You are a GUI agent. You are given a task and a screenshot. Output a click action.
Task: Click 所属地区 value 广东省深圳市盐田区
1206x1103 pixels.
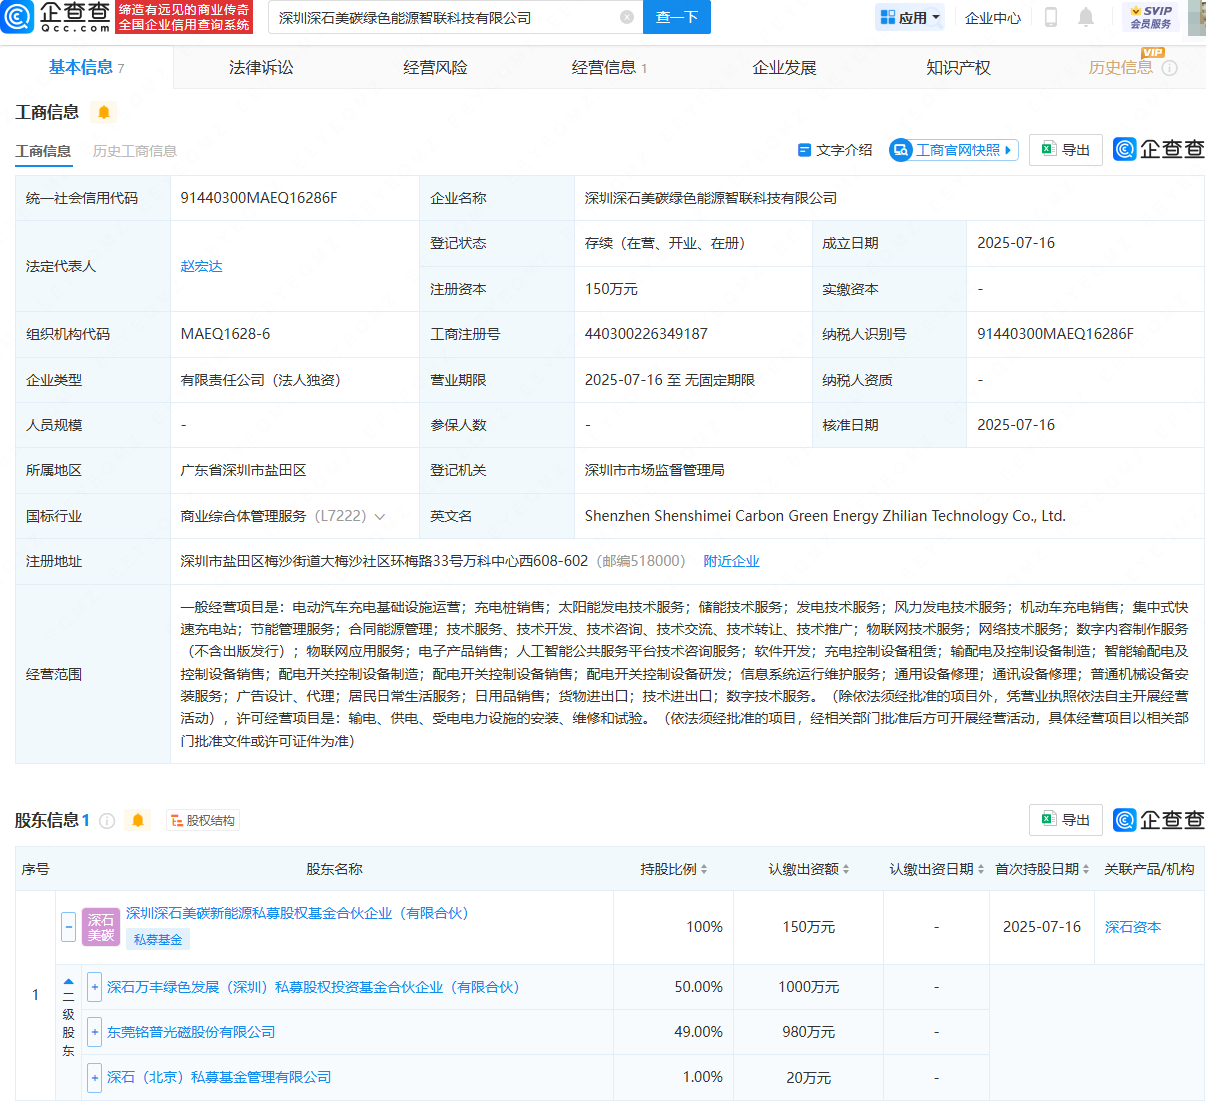tap(243, 470)
